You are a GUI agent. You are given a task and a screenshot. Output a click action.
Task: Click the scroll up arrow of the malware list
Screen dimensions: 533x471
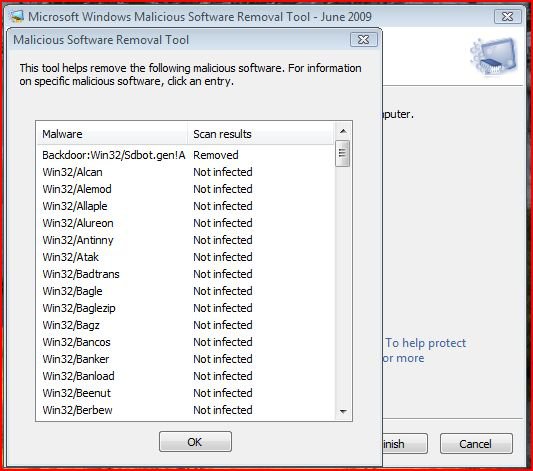343,131
